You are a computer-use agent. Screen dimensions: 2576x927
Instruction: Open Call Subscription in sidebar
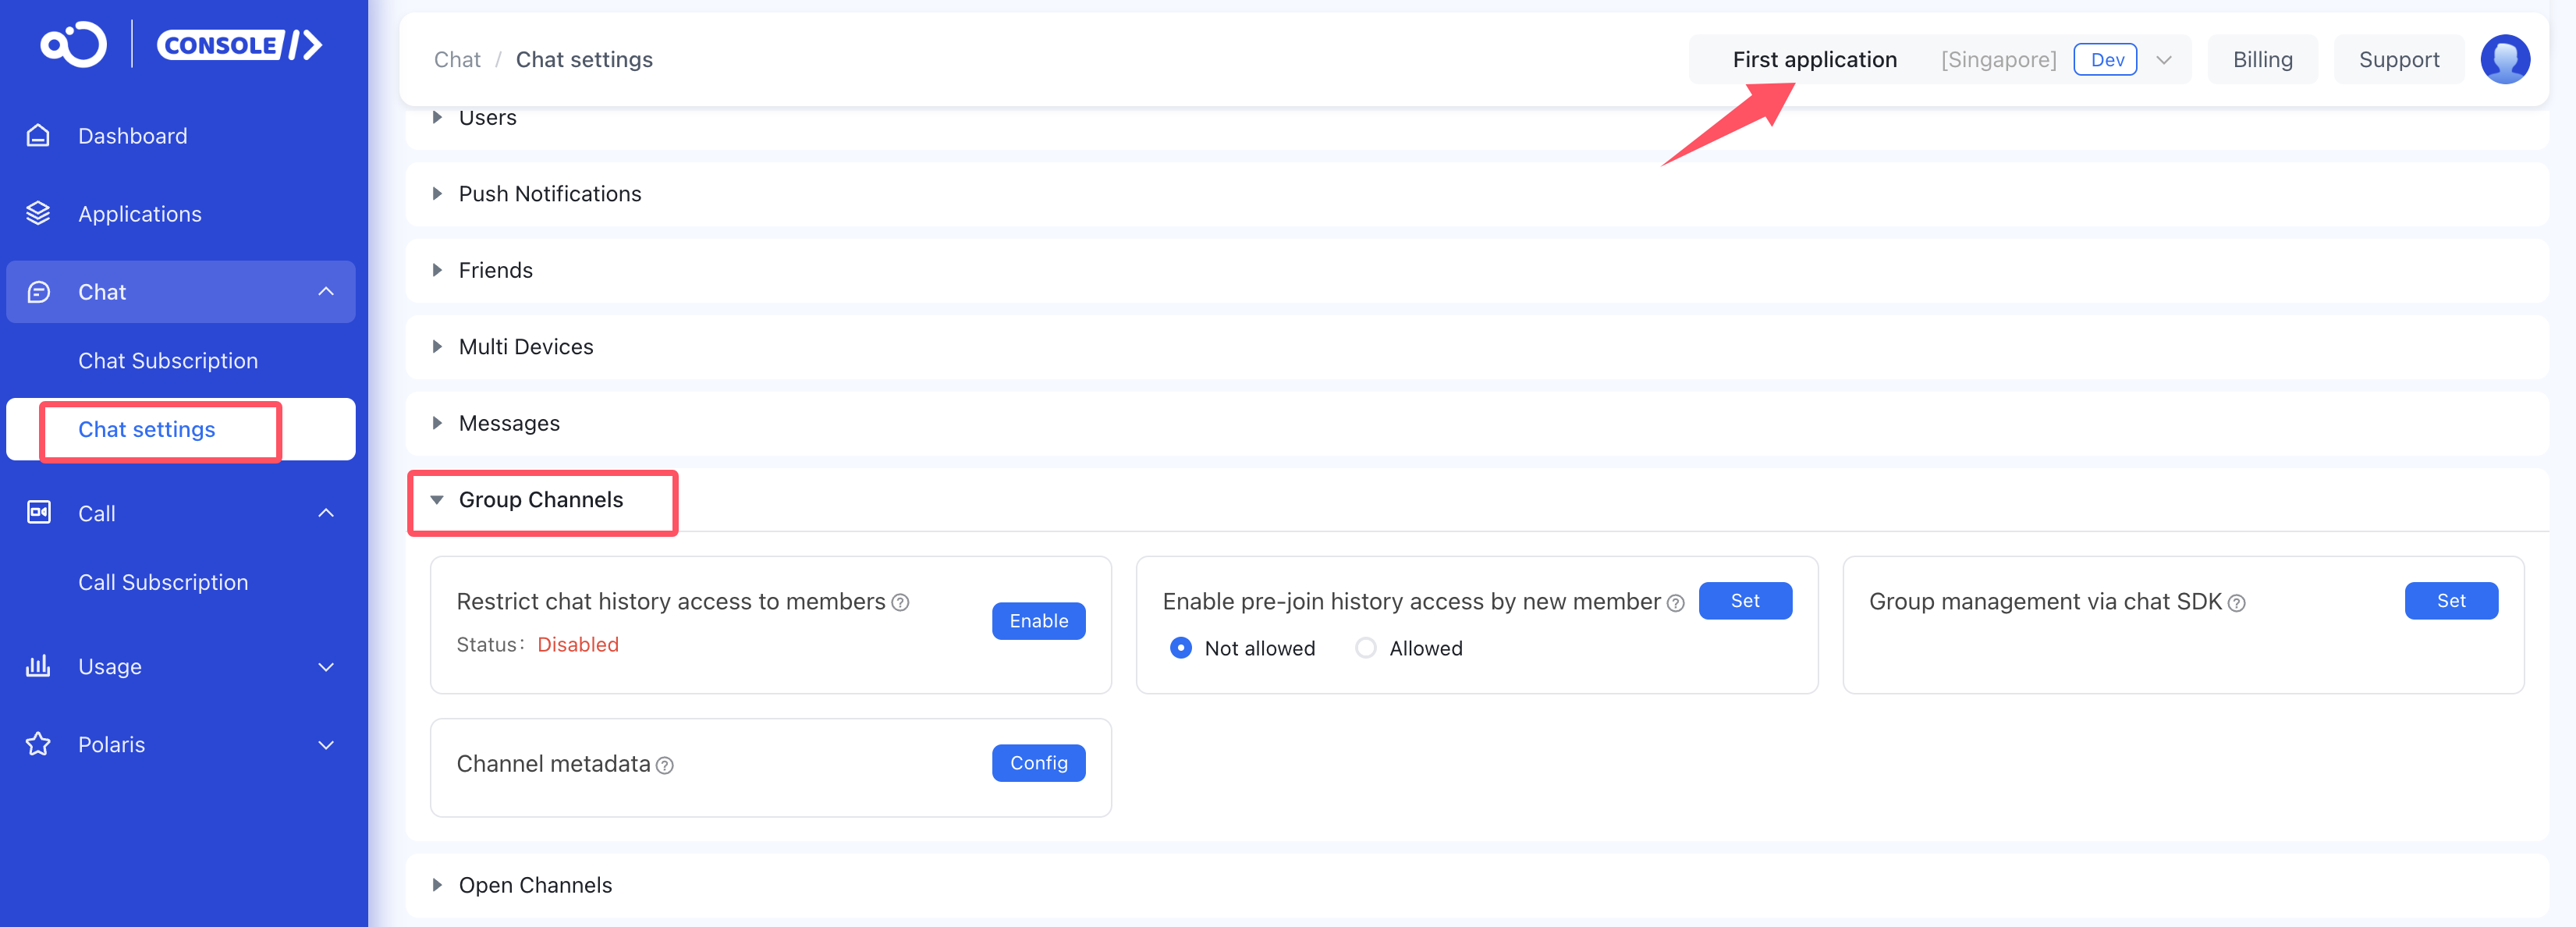[x=163, y=583]
